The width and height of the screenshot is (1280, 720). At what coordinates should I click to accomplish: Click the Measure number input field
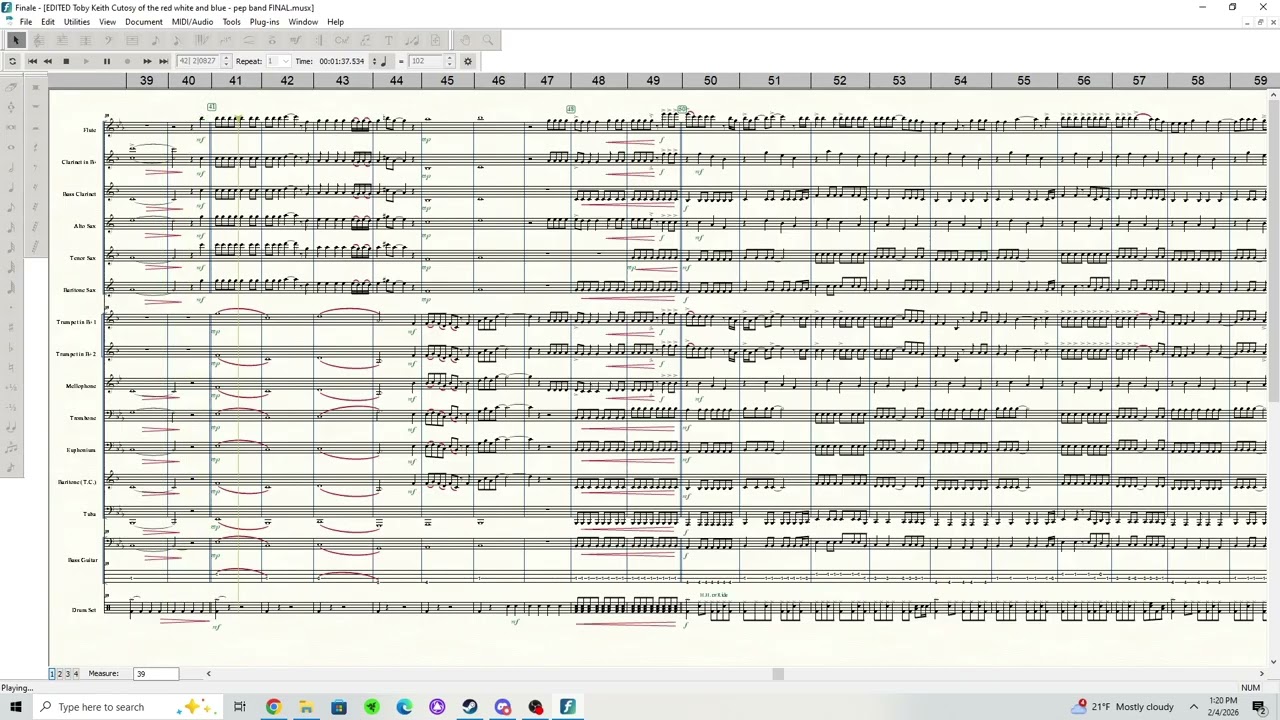[x=156, y=674]
